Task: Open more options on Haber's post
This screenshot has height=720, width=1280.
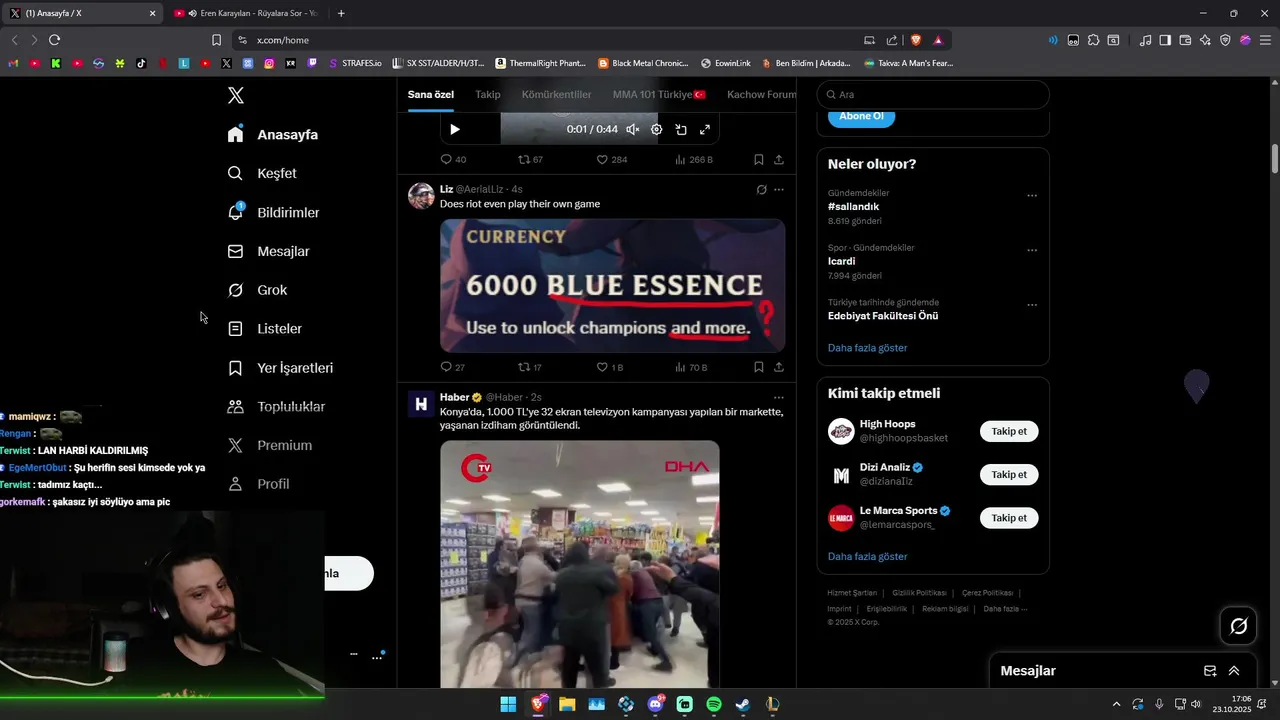Action: coord(779,397)
